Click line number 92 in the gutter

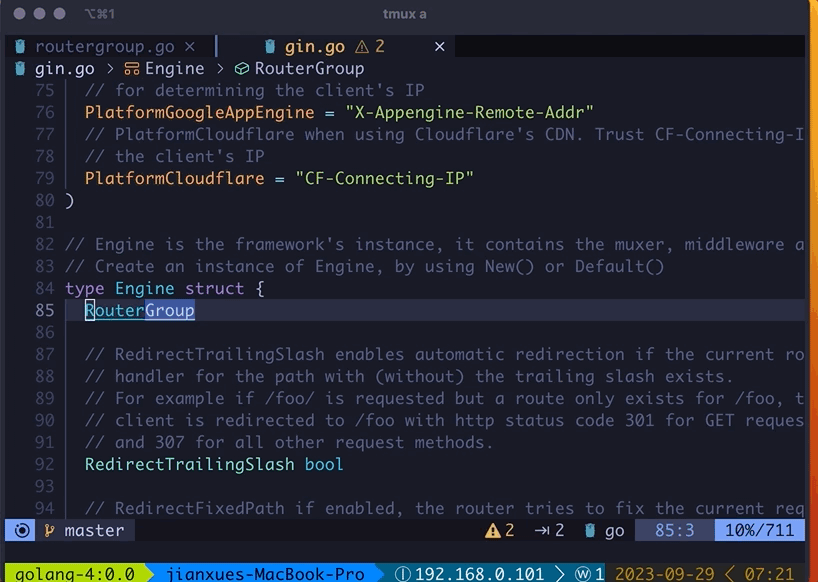coord(45,464)
